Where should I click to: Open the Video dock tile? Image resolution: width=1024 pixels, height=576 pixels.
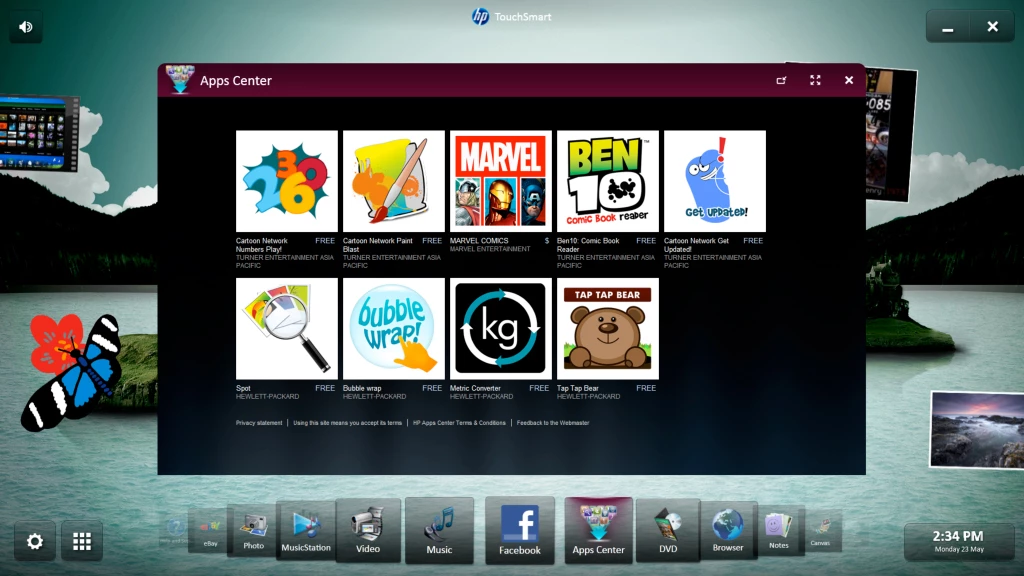tap(368, 530)
